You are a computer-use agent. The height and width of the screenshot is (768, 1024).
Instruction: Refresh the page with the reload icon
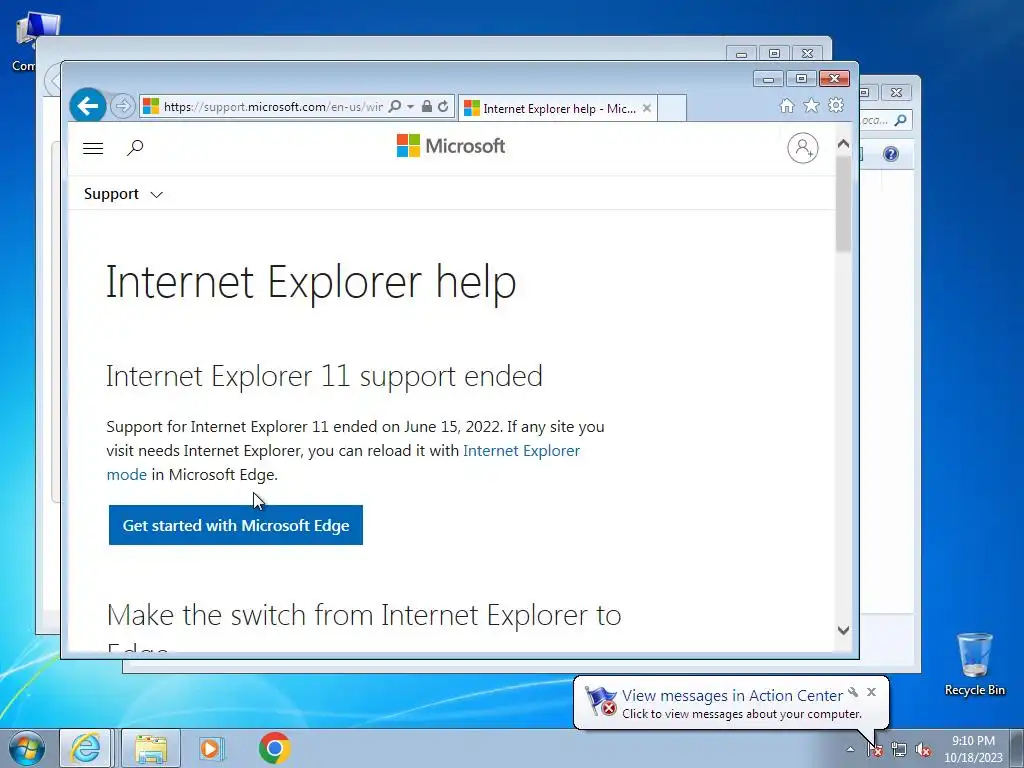[x=443, y=106]
